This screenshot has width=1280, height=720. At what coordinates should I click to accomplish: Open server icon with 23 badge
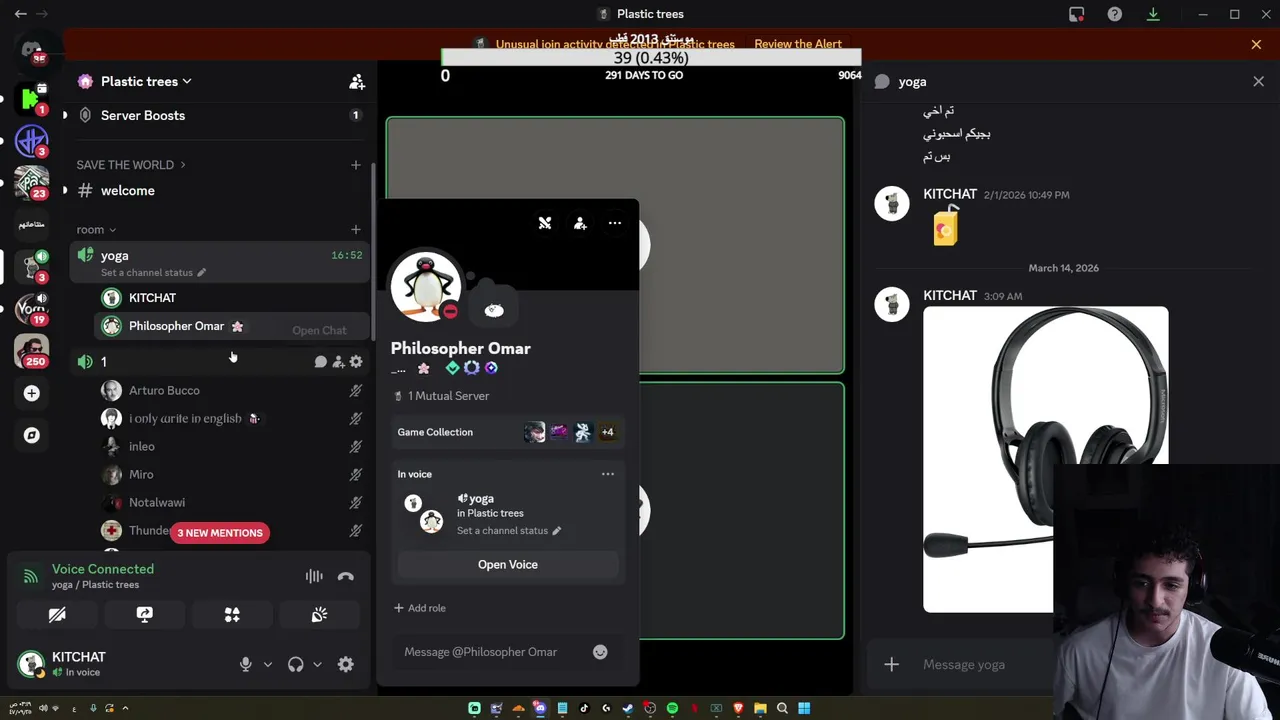[x=32, y=182]
